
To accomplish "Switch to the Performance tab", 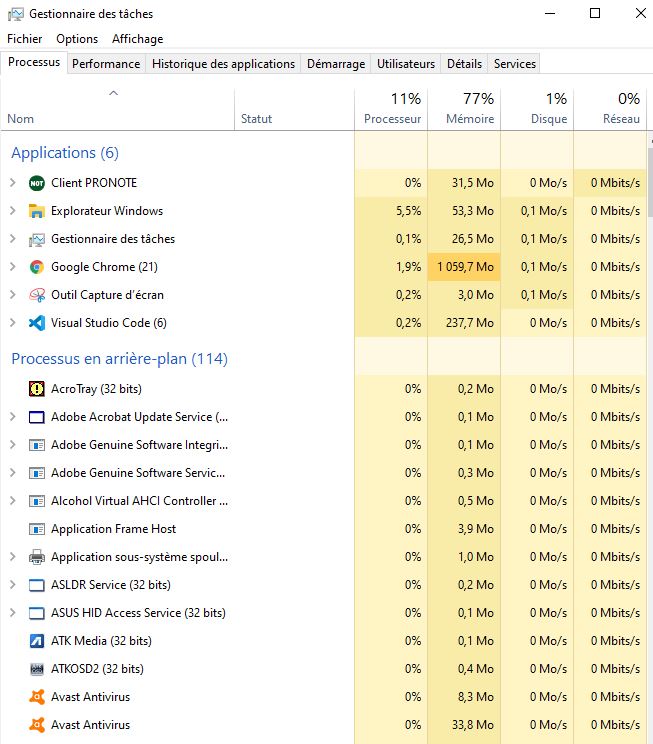I will (x=106, y=64).
